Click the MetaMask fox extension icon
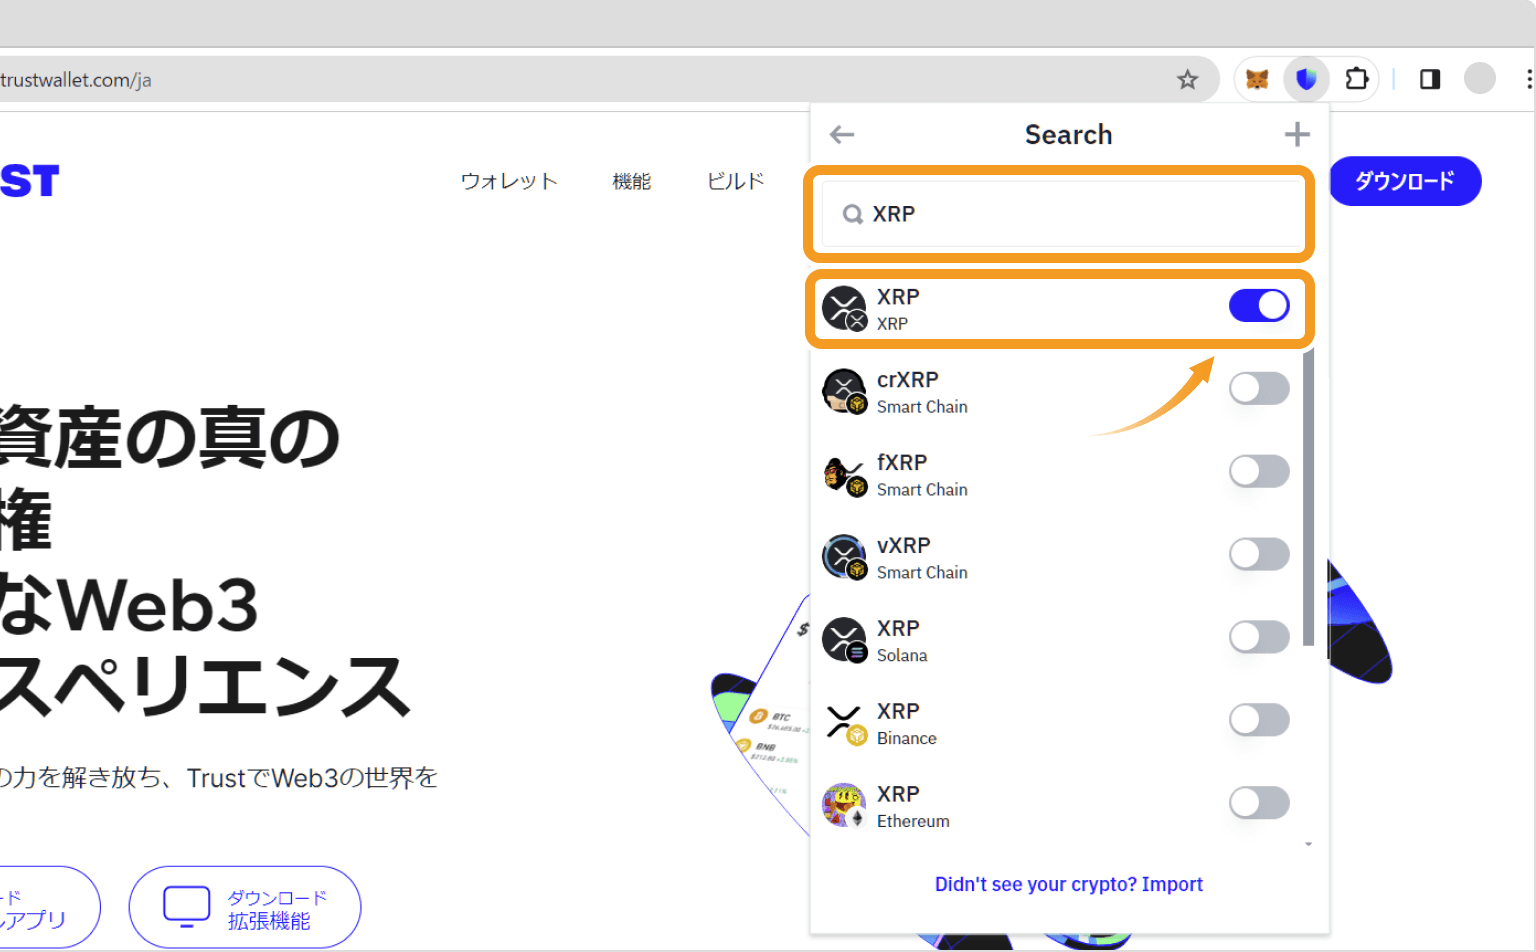This screenshot has width=1536, height=952. click(x=1257, y=79)
